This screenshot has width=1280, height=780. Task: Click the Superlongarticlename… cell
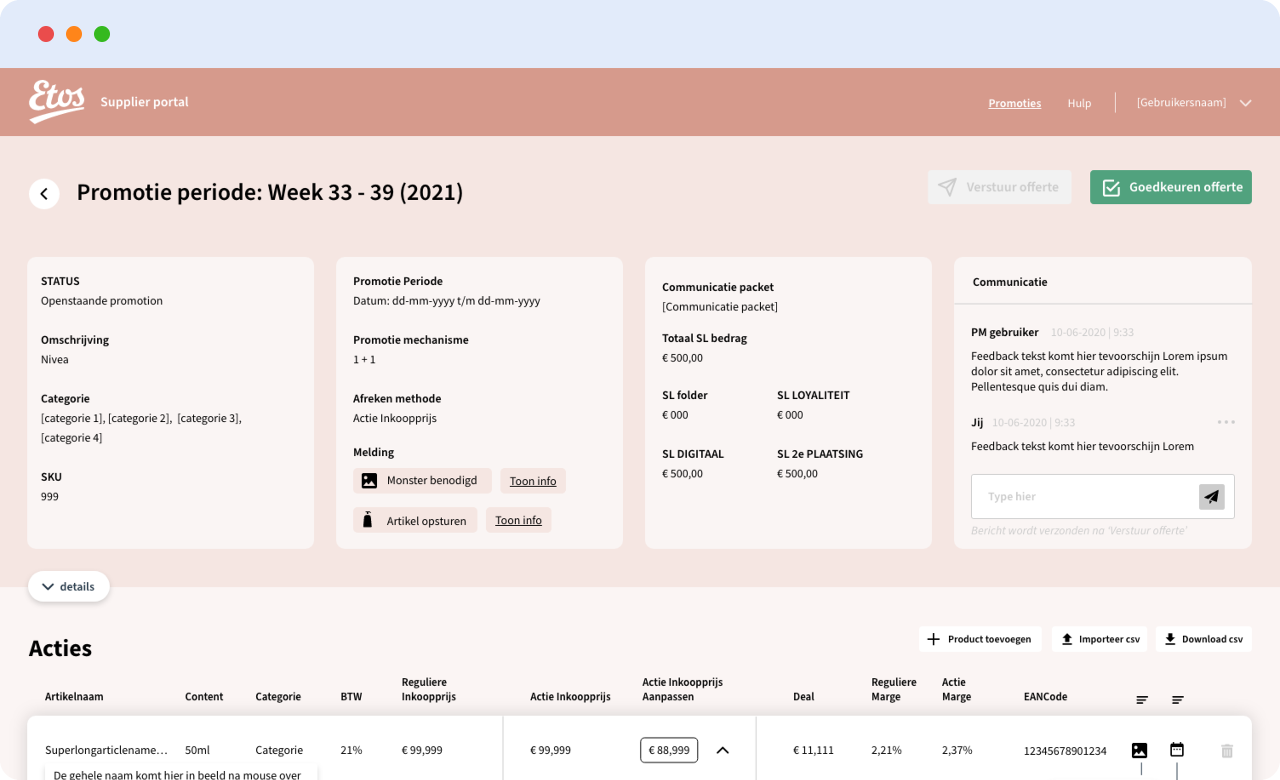point(106,750)
